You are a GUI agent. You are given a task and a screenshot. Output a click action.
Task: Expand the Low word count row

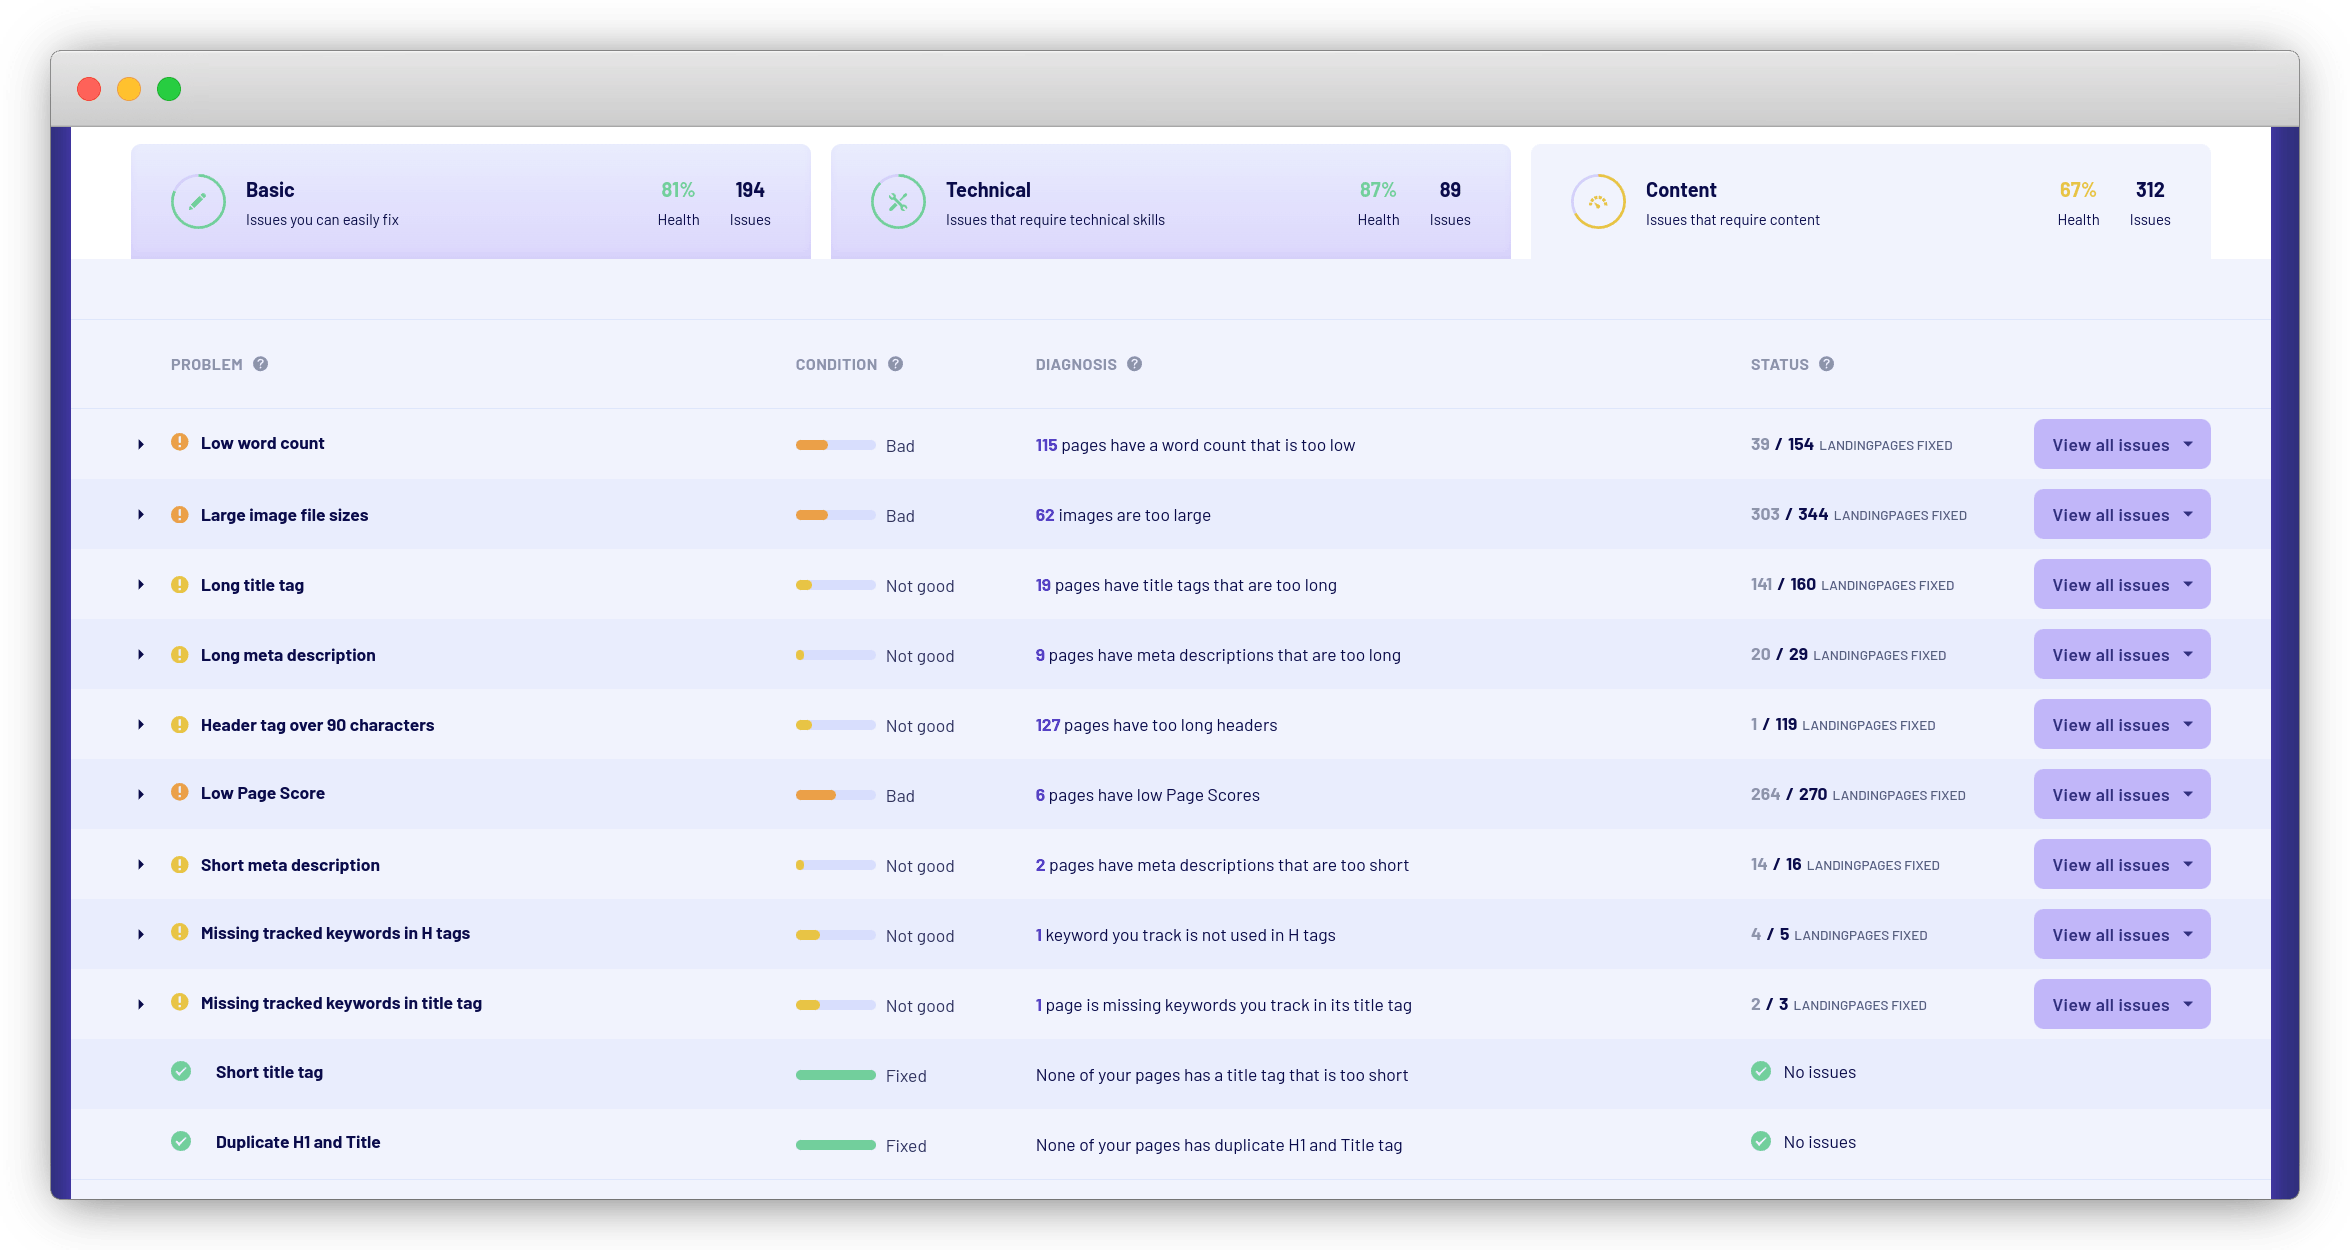click(x=141, y=444)
